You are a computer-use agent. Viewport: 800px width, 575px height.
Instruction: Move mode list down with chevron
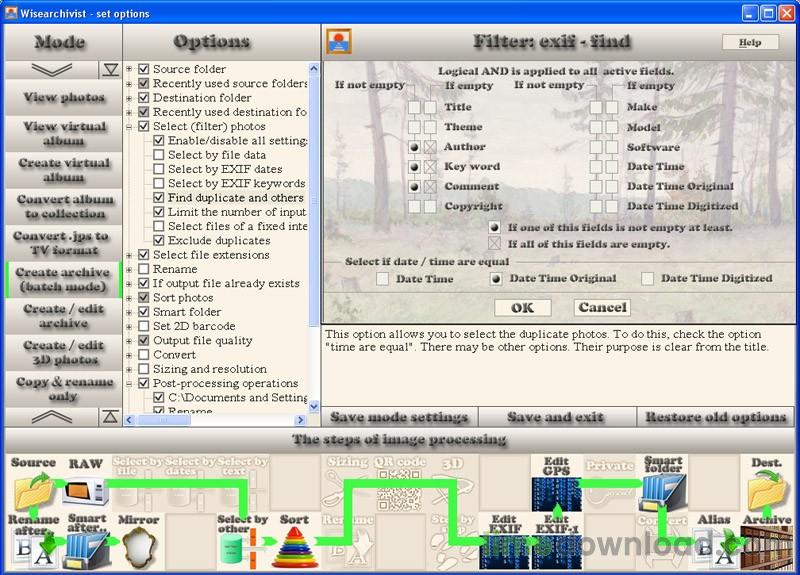[x=52, y=69]
